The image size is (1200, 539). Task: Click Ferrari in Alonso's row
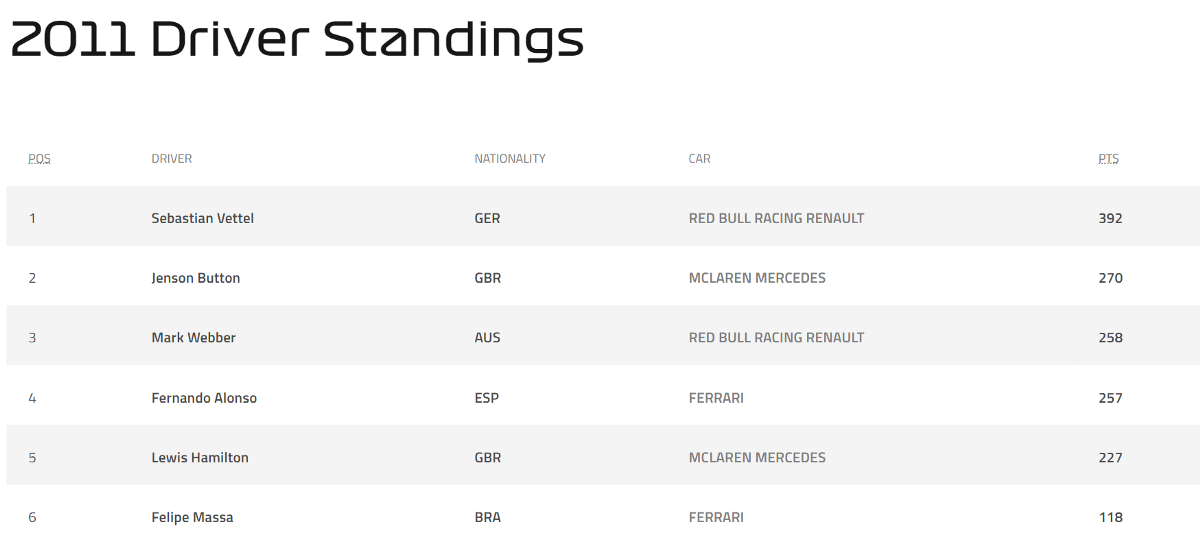pos(716,398)
